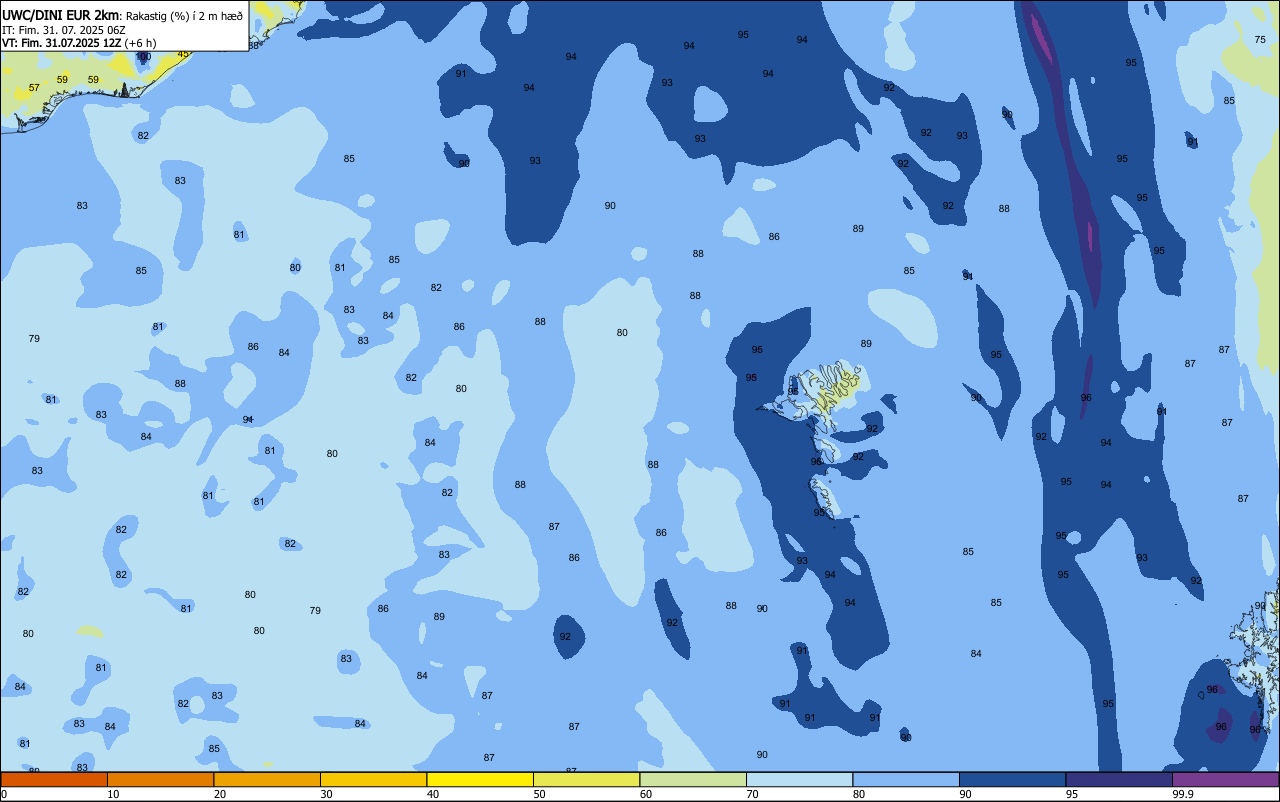
Task: Click the dark blue 90–95 legend band
Action: point(1012,779)
